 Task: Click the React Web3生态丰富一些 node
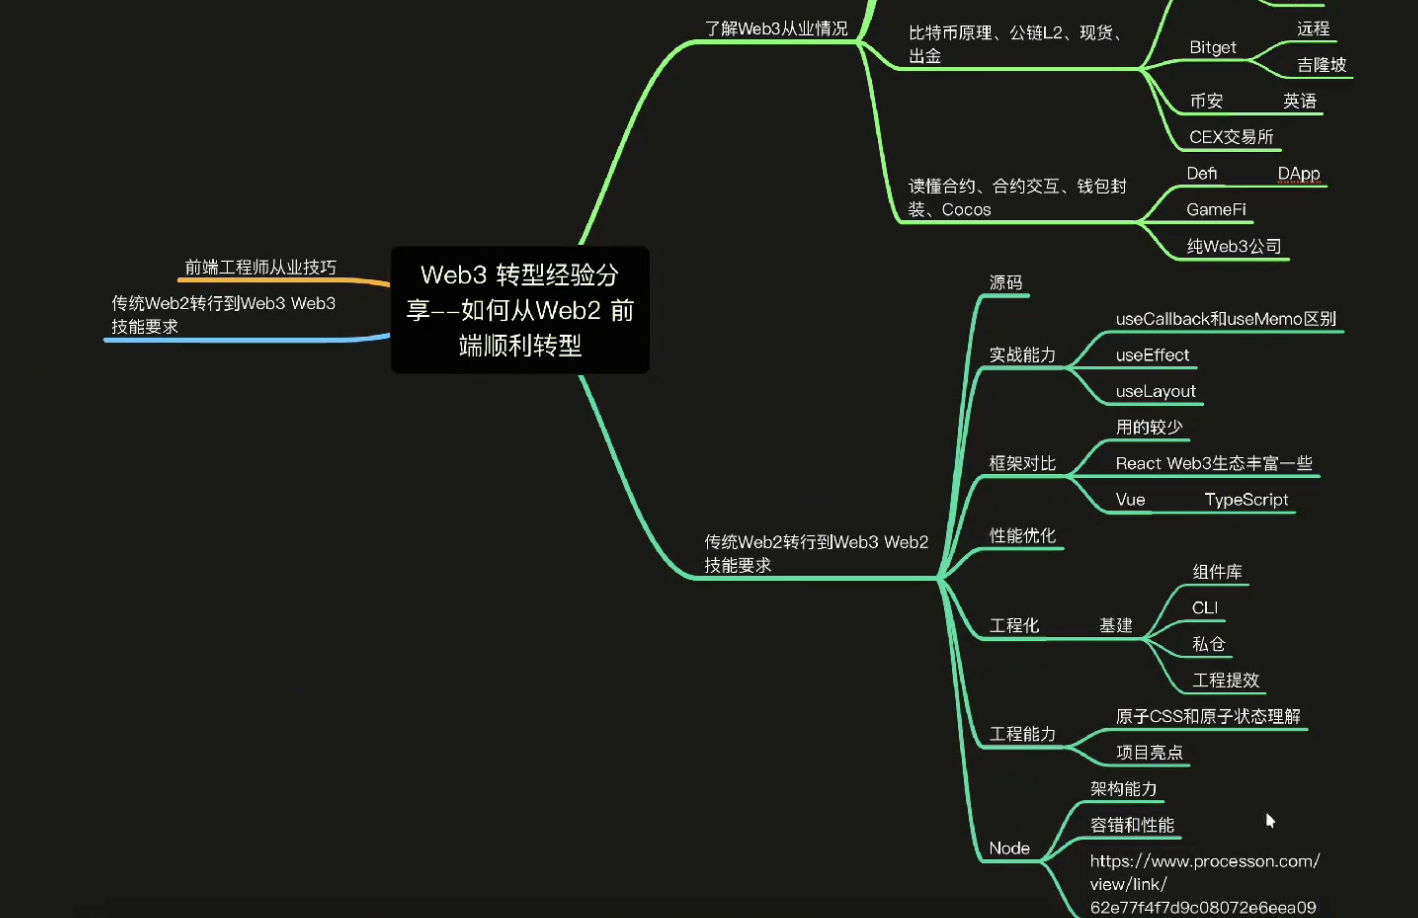tap(1213, 463)
